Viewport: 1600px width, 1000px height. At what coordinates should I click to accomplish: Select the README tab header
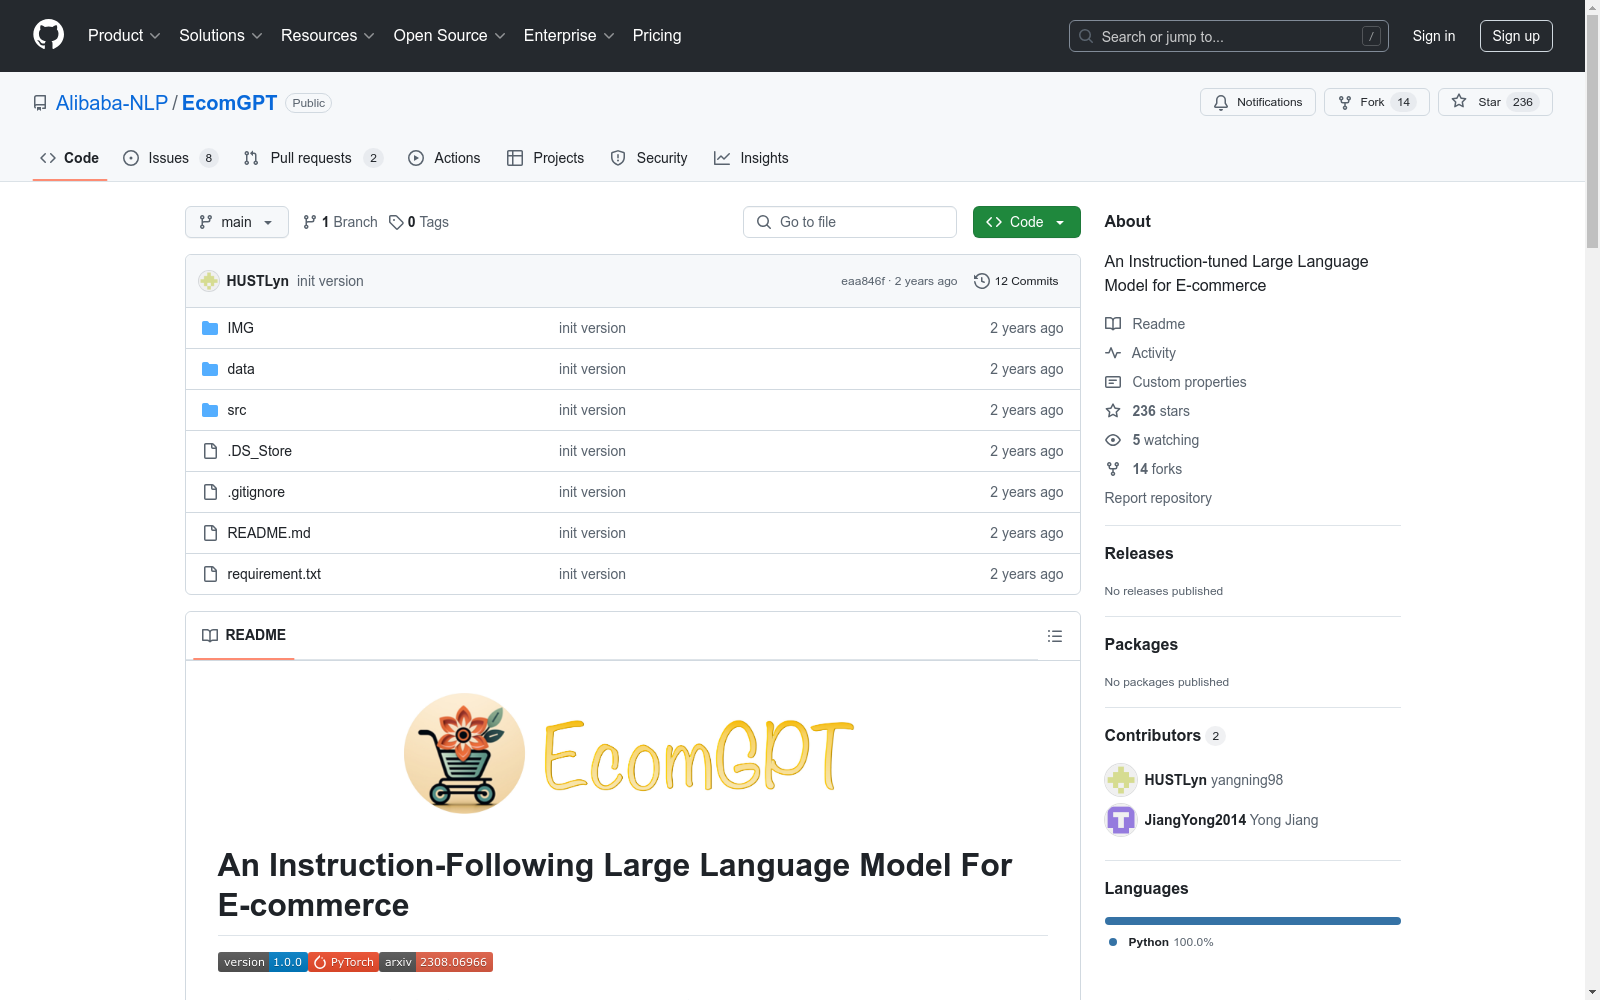(x=244, y=635)
